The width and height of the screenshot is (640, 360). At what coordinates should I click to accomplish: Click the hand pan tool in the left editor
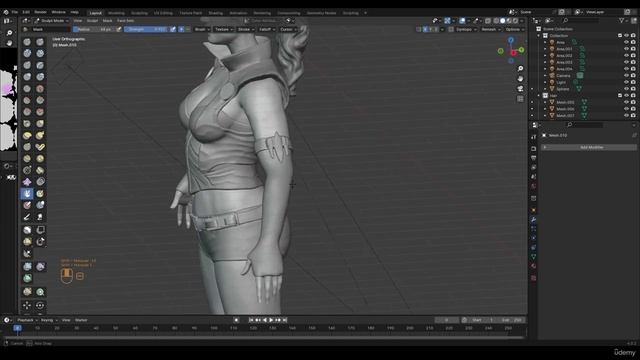click(9, 43)
